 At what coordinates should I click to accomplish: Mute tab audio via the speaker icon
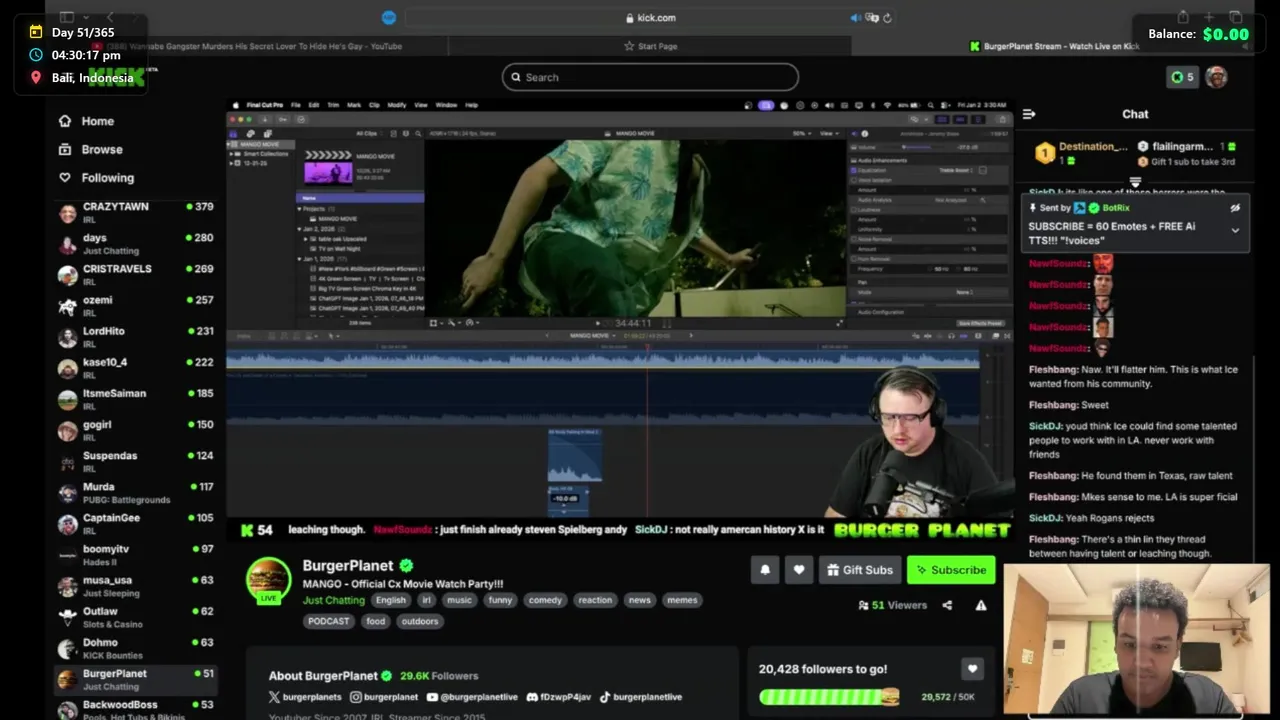pos(855,18)
